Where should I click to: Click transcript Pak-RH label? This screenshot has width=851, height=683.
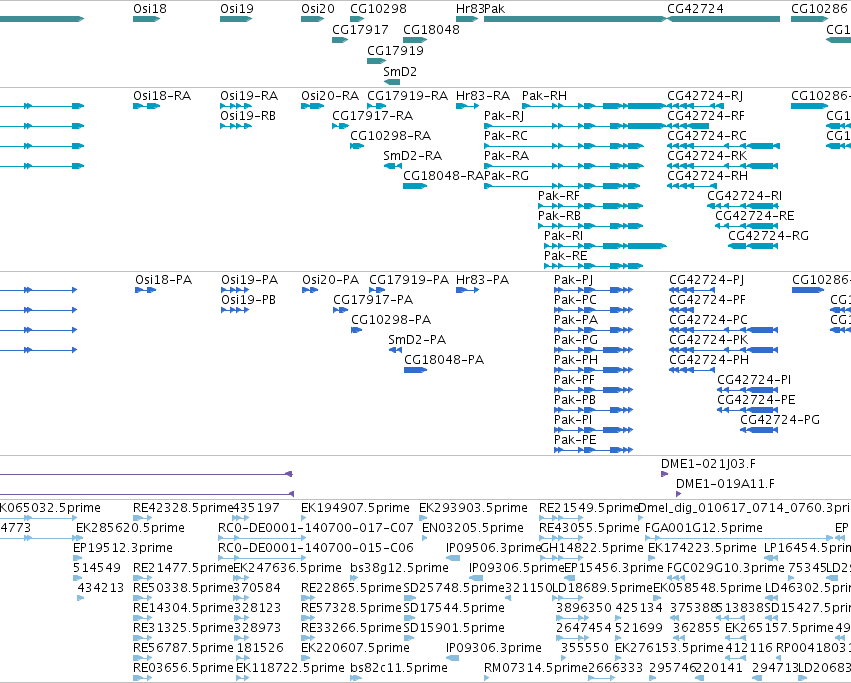tap(544, 96)
